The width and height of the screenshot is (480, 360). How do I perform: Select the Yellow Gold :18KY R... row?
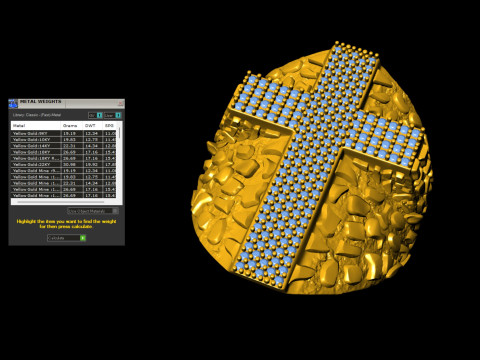click(x=64, y=158)
